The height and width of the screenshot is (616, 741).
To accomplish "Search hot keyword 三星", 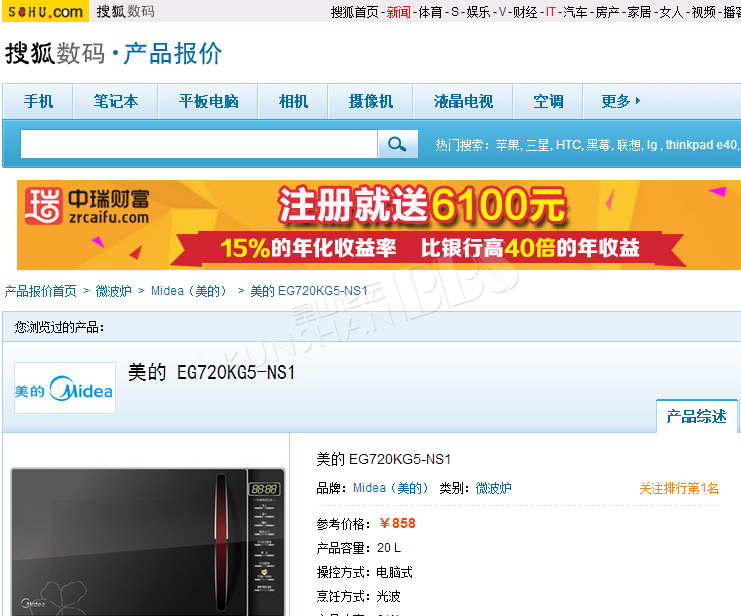I will pyautogui.click(x=537, y=145).
